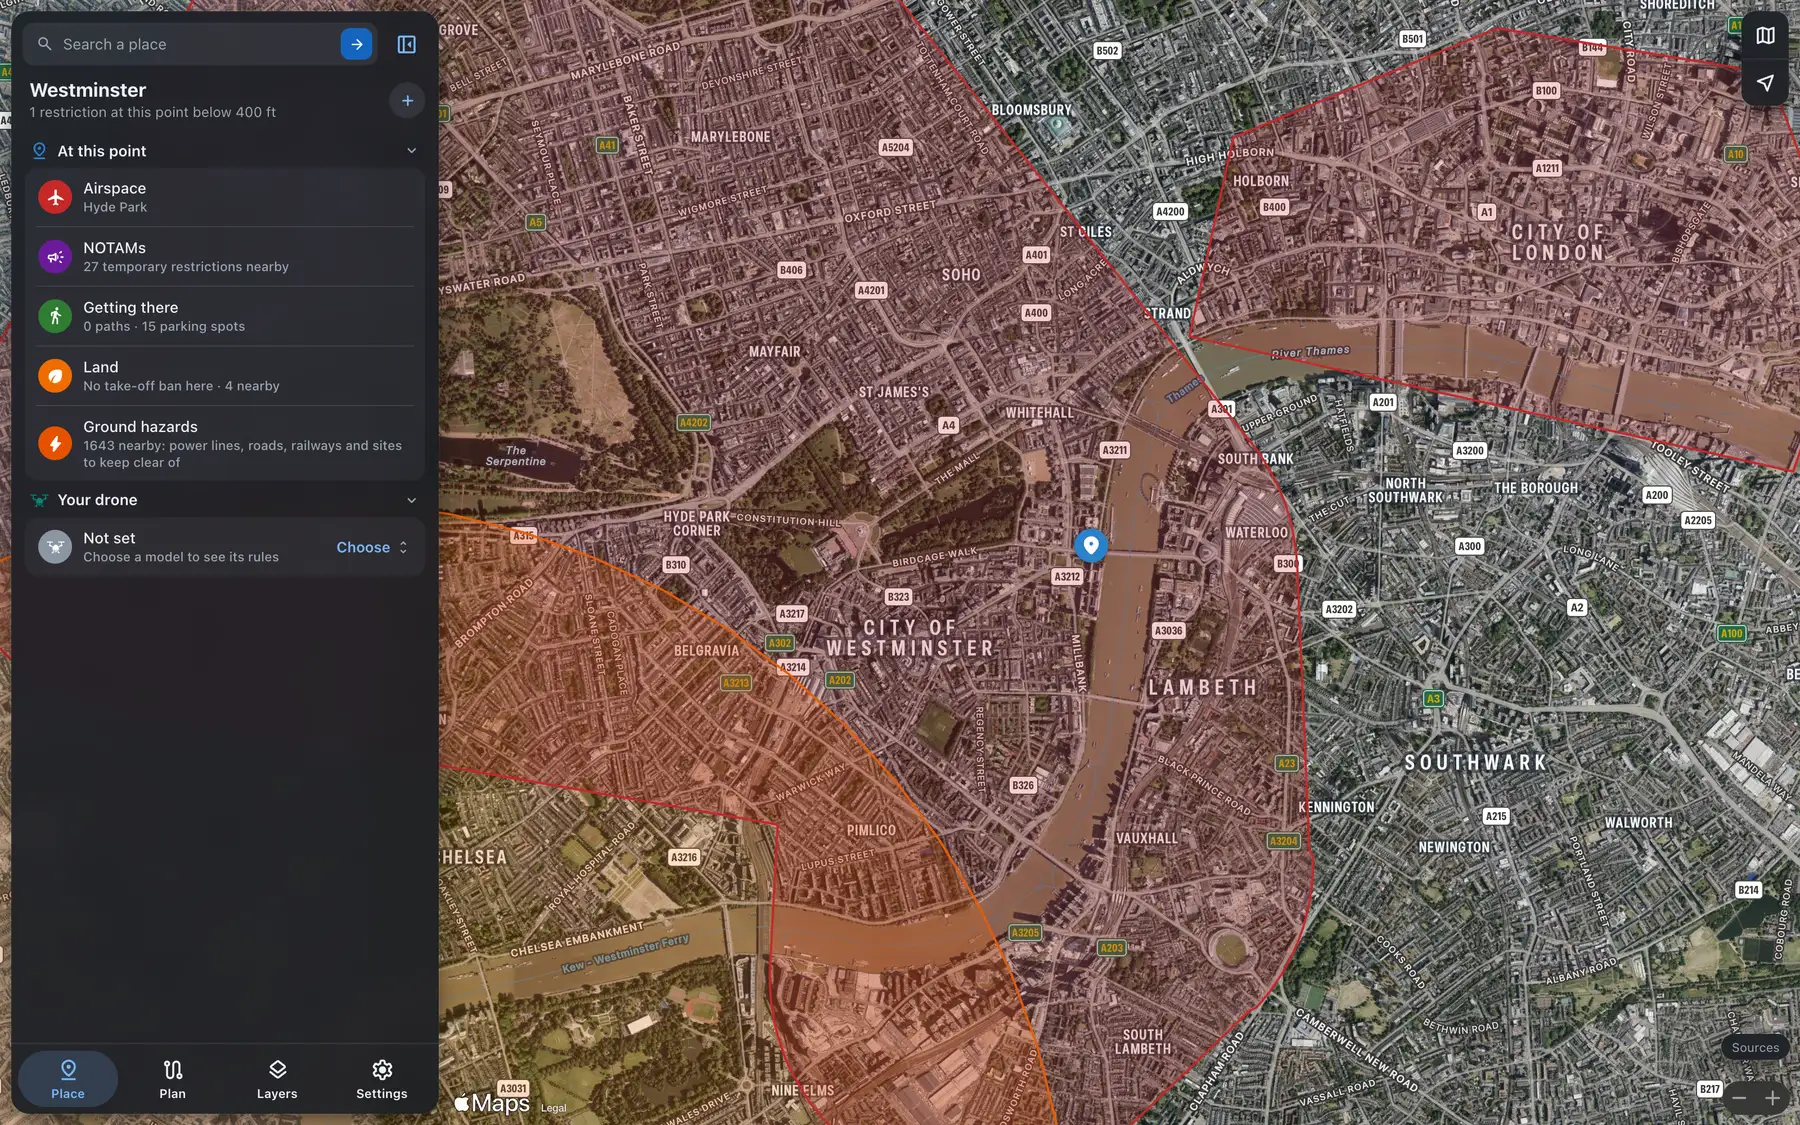The height and width of the screenshot is (1125, 1800).
Task: Click the CITY OF WESTMINSTER map label
Action: coord(910,638)
